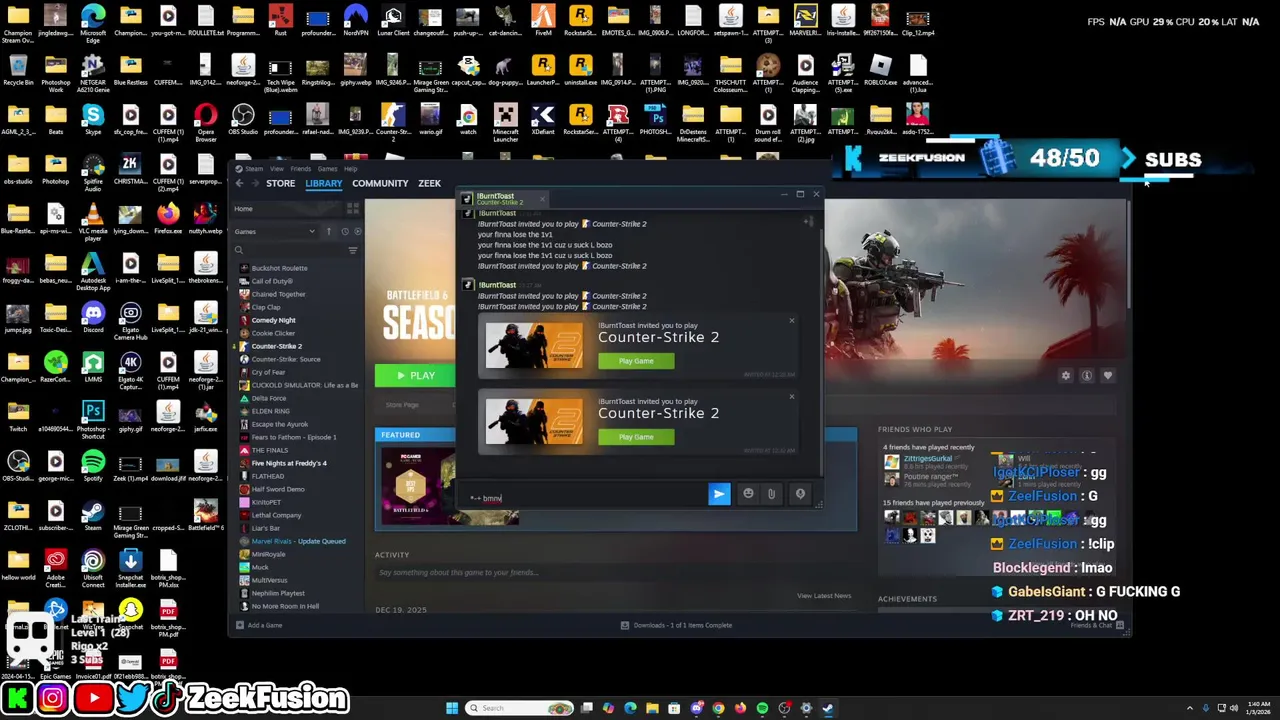Start voice chat with the microphone icon
Image resolution: width=1280 pixels, height=720 pixels.
coord(800,494)
